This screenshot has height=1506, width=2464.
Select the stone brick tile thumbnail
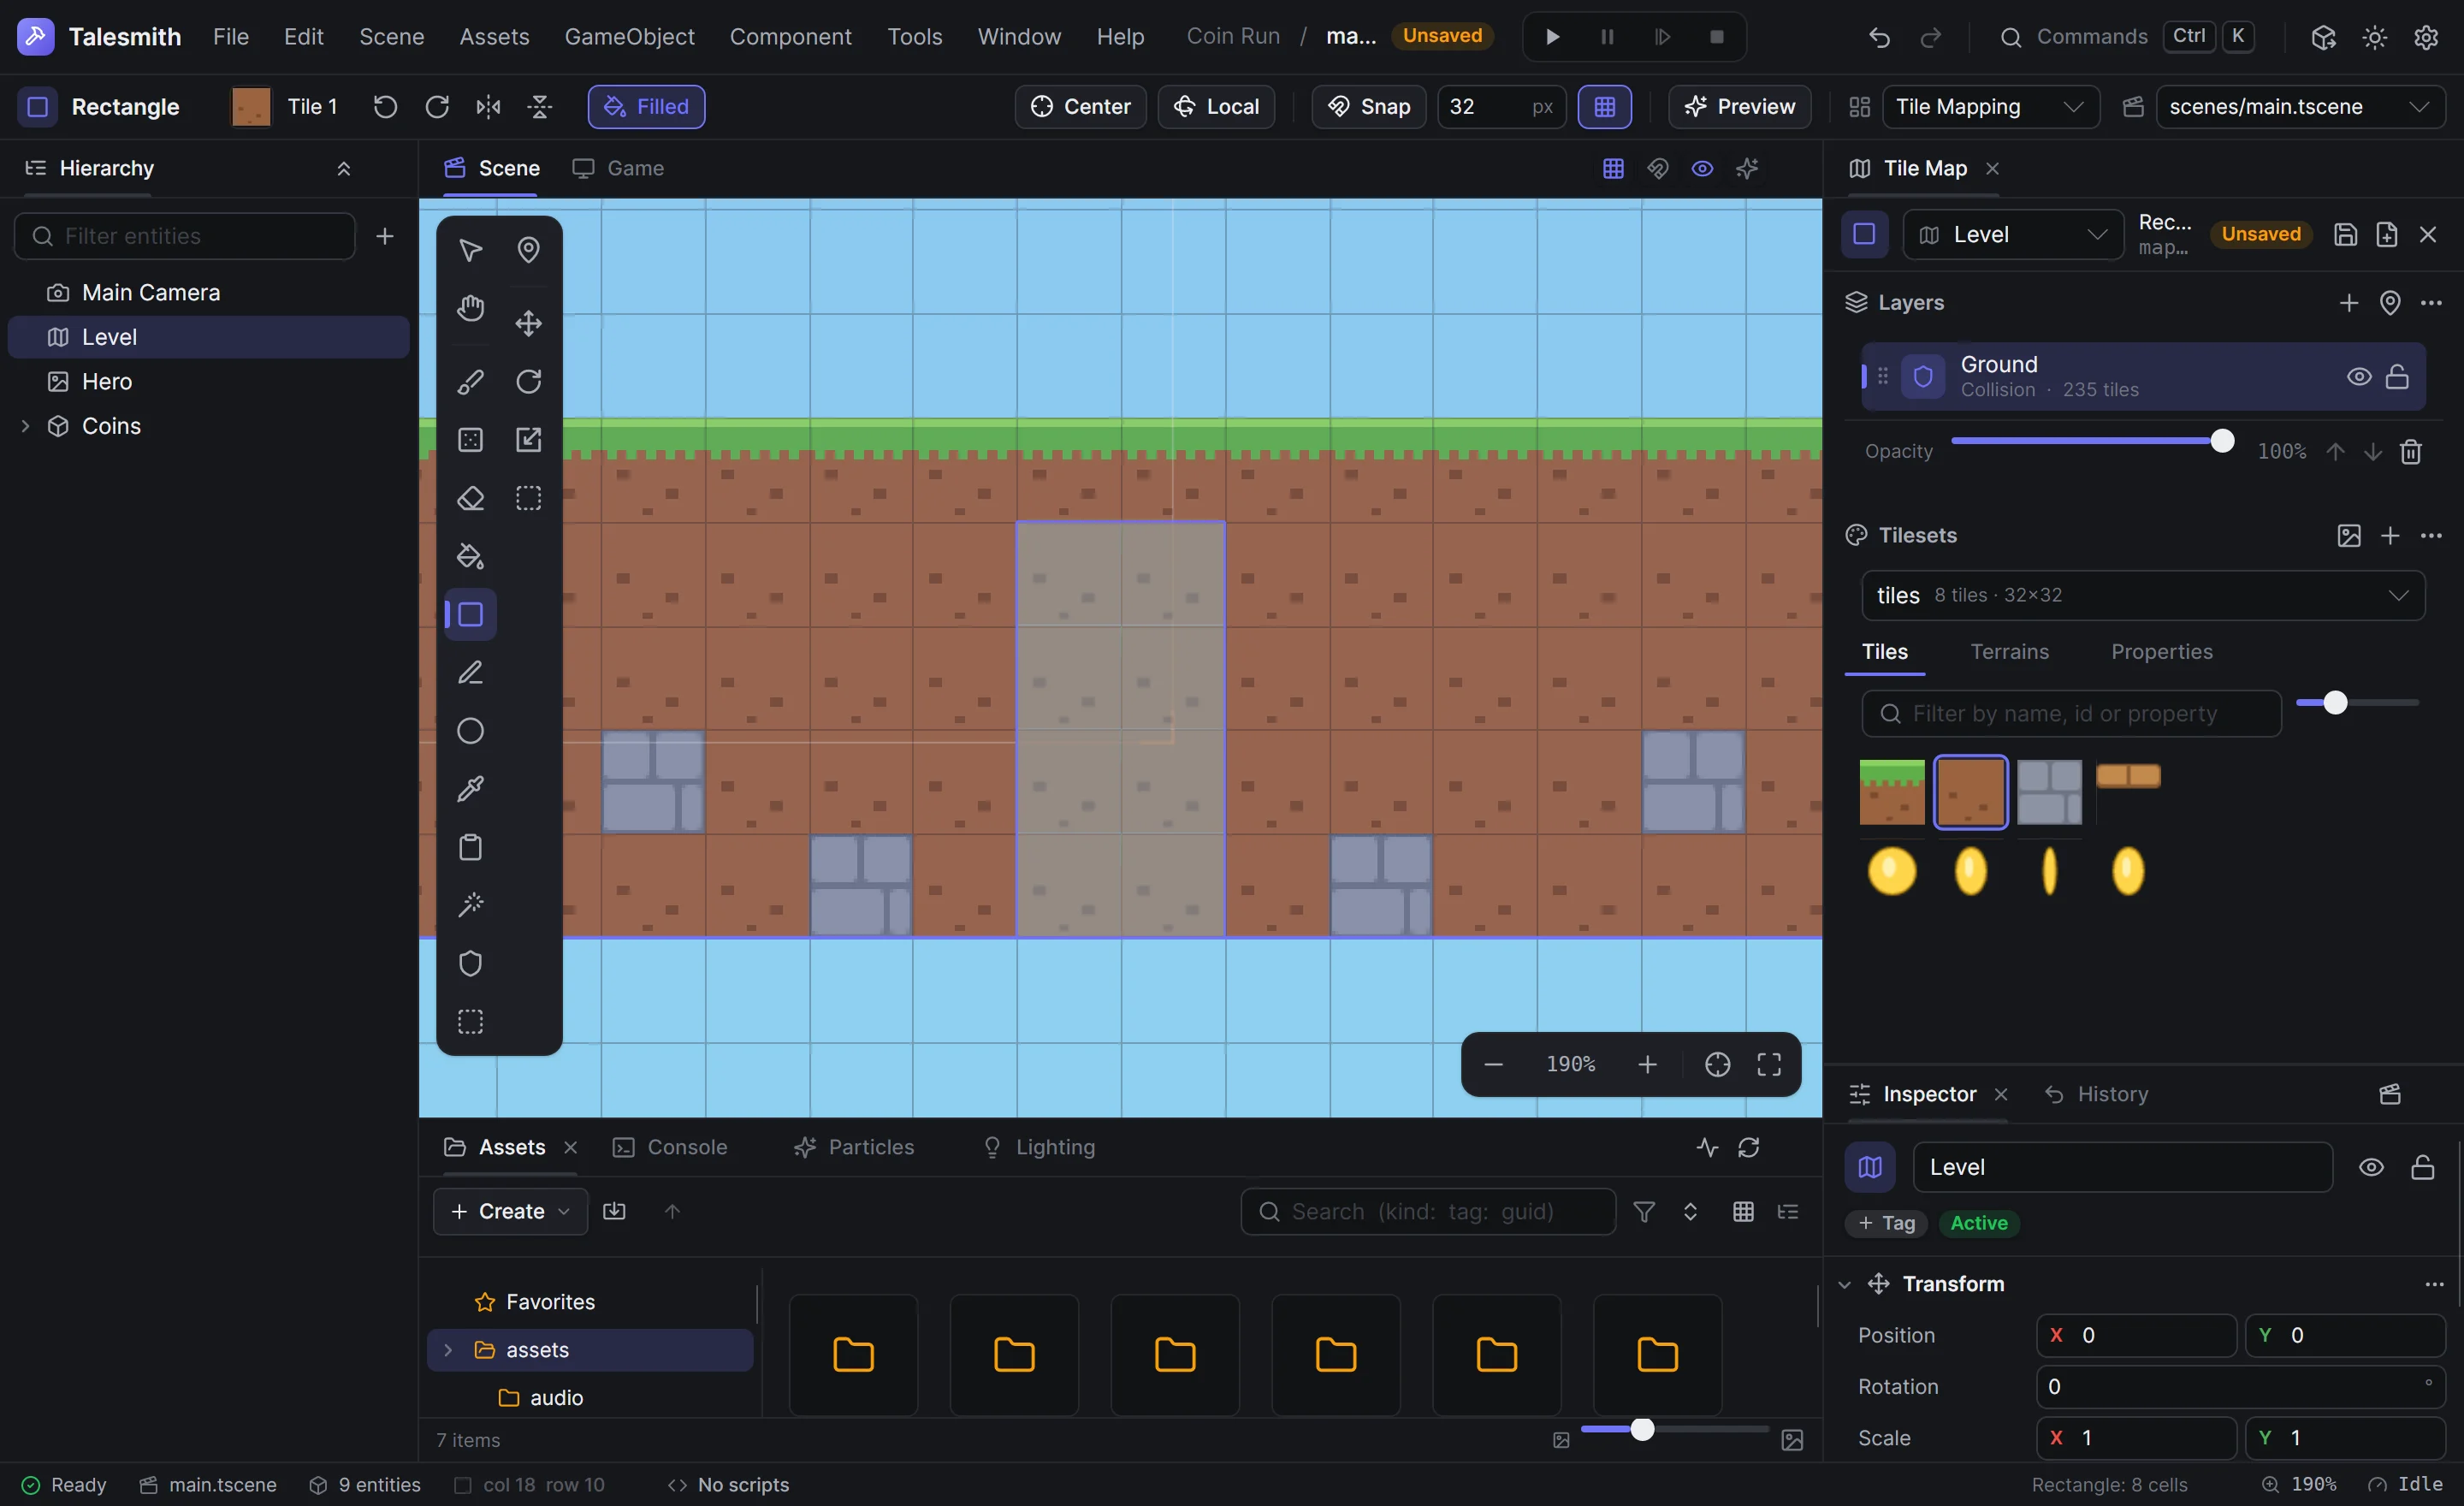(x=2049, y=792)
